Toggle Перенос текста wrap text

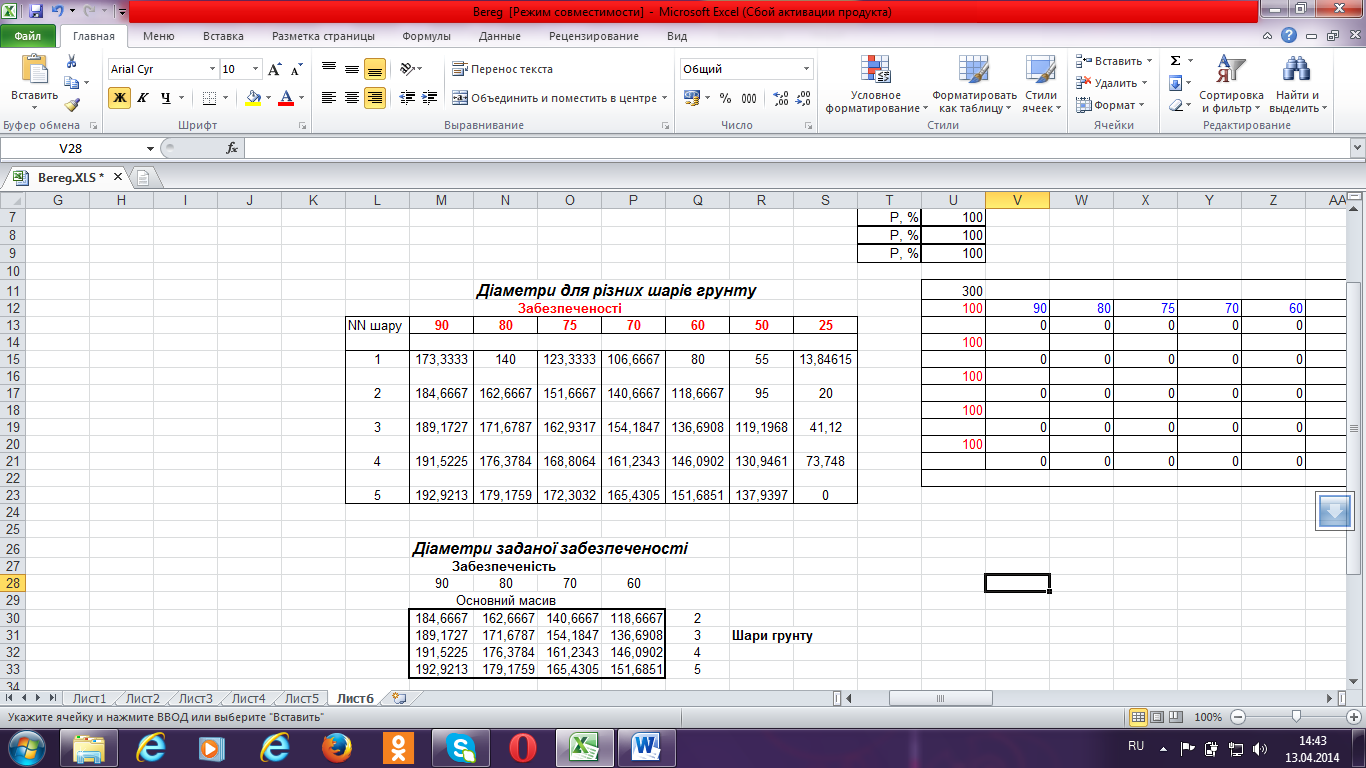pyautogui.click(x=502, y=69)
